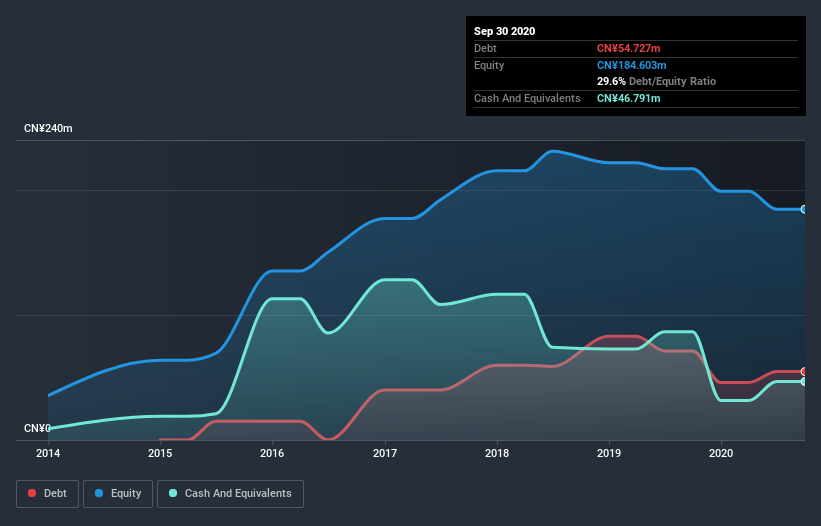
Task: Click the 2015 x-axis label
Action: (160, 453)
